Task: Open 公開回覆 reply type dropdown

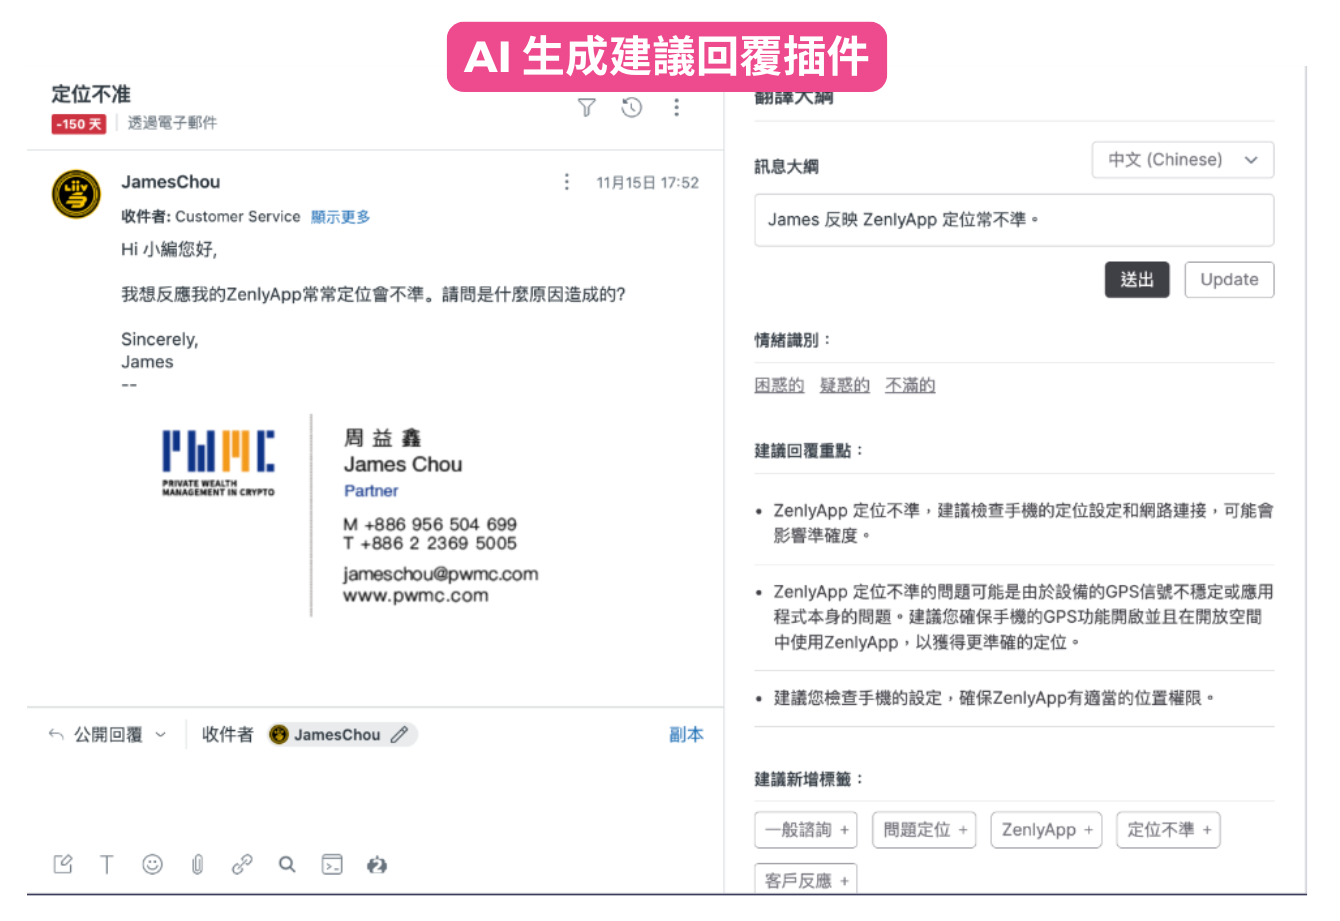Action: tap(109, 734)
